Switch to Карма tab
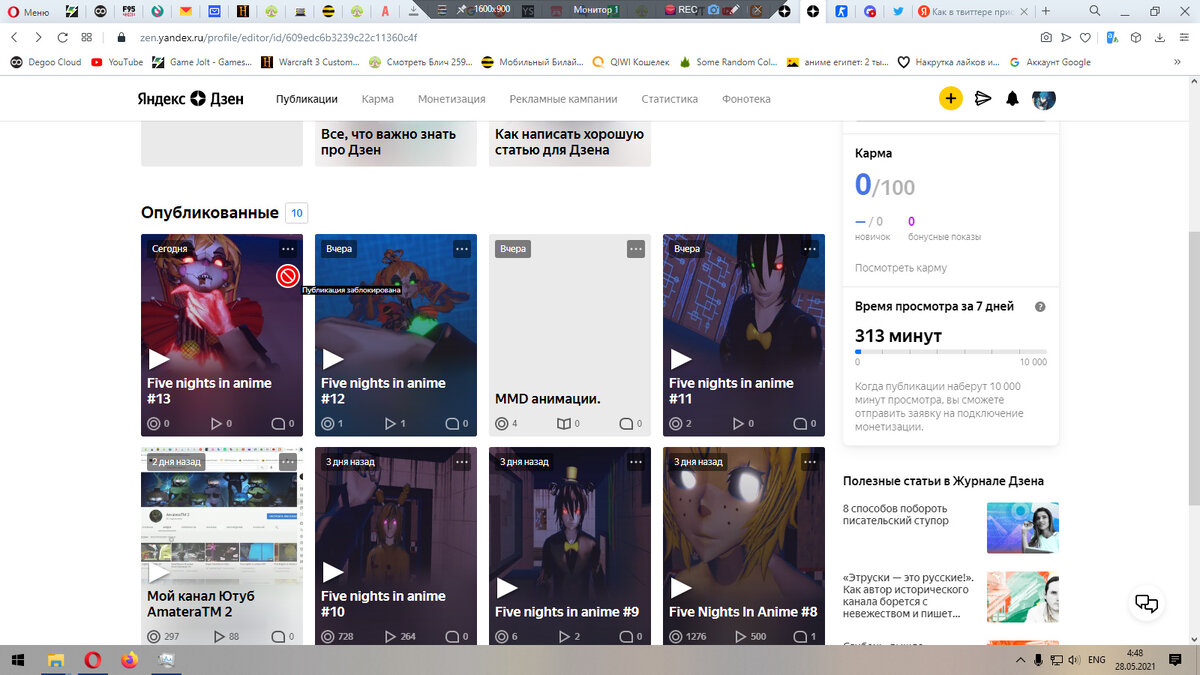 [378, 99]
